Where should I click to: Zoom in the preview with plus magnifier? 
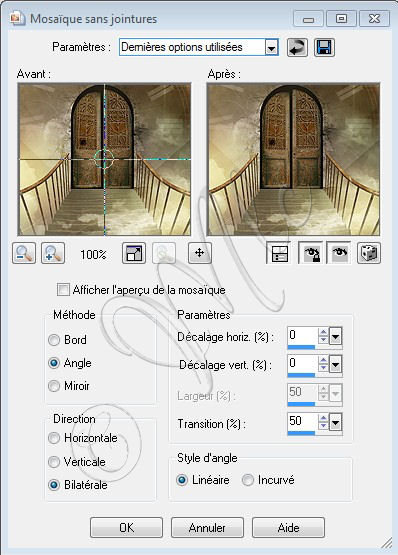[x=53, y=253]
